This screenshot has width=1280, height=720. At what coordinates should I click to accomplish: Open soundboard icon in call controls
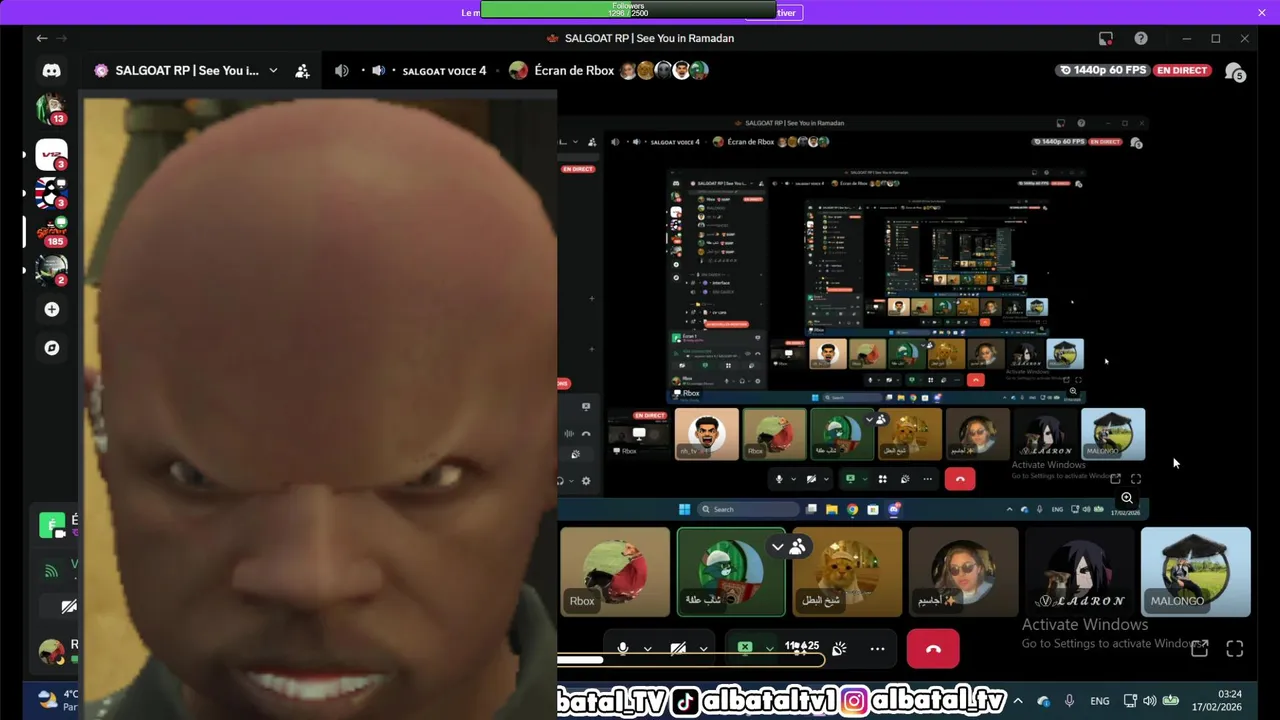(x=839, y=649)
